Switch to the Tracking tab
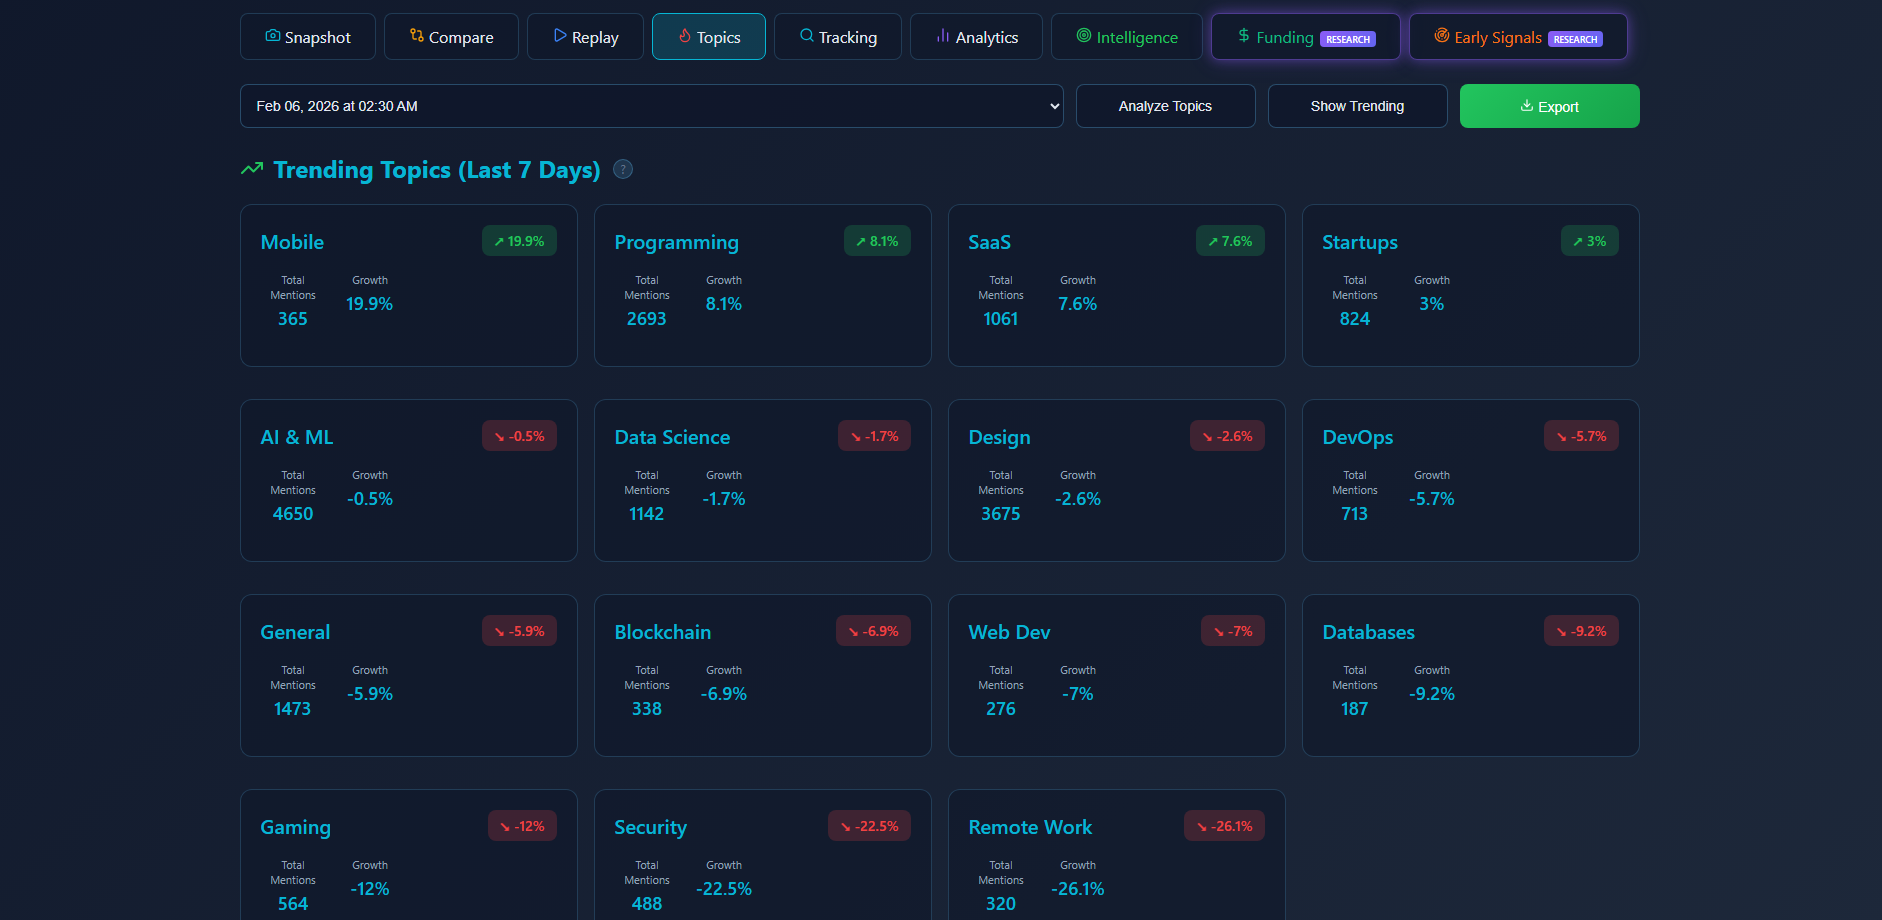Screen dimensions: 1882x920 click(x=837, y=36)
